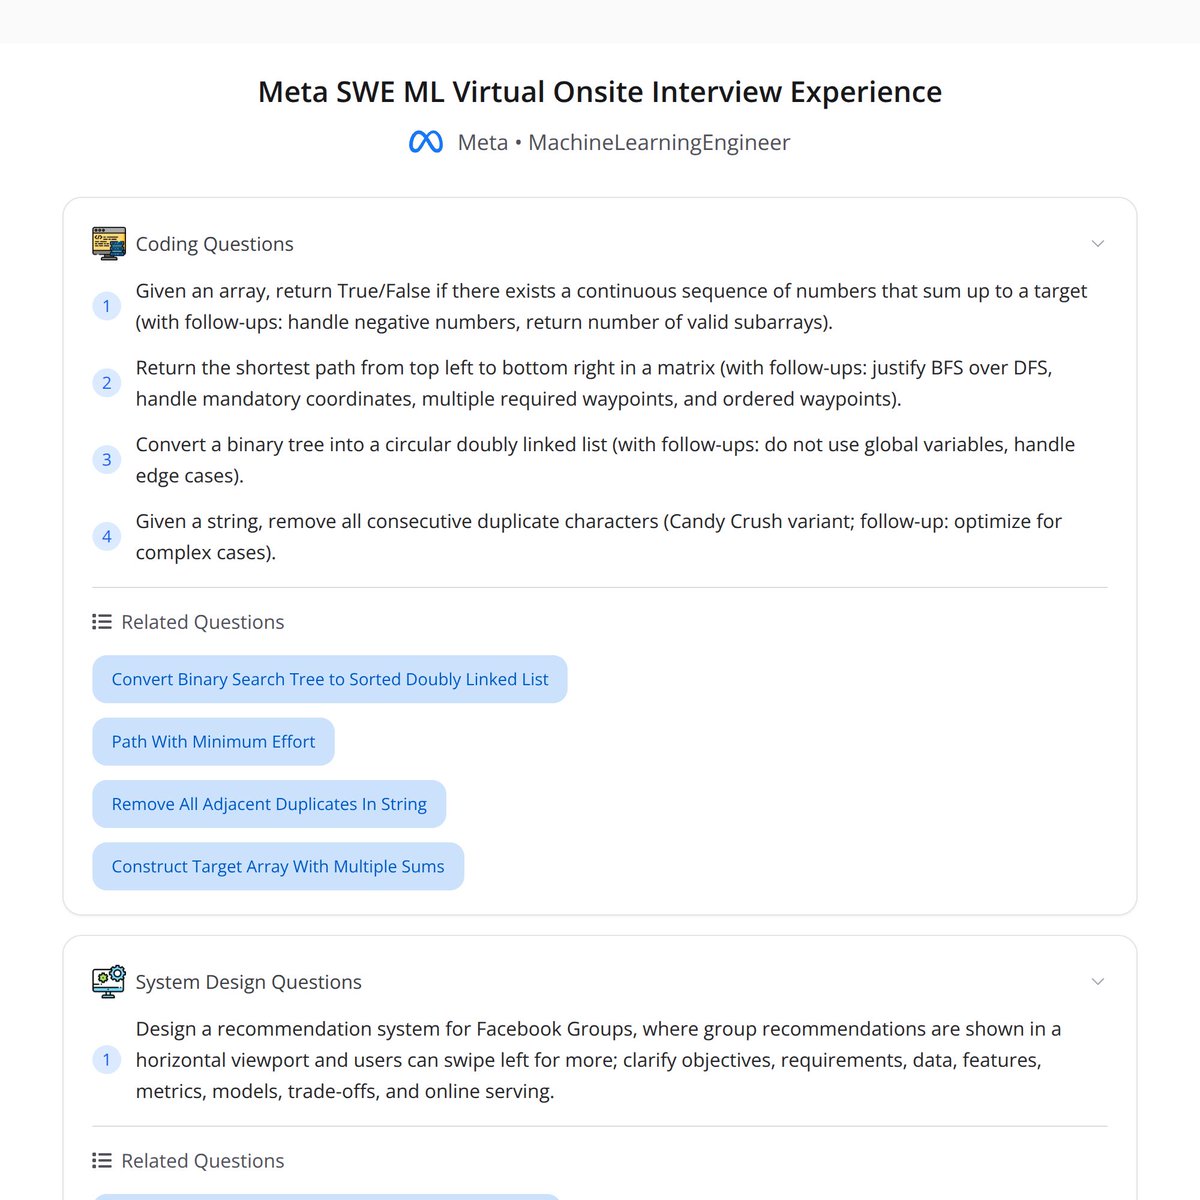Open Path With Minimum Effort question
1200x1200 pixels.
point(213,742)
